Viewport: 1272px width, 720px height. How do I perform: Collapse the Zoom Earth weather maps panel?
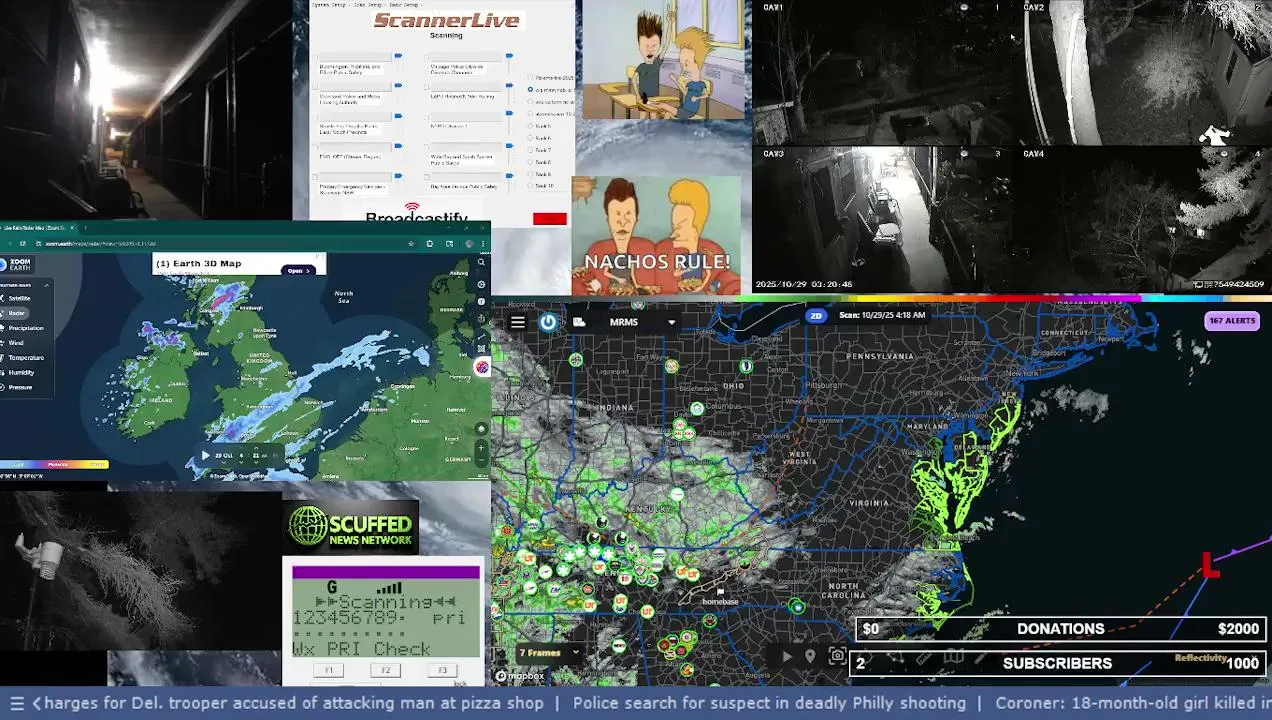(47, 285)
